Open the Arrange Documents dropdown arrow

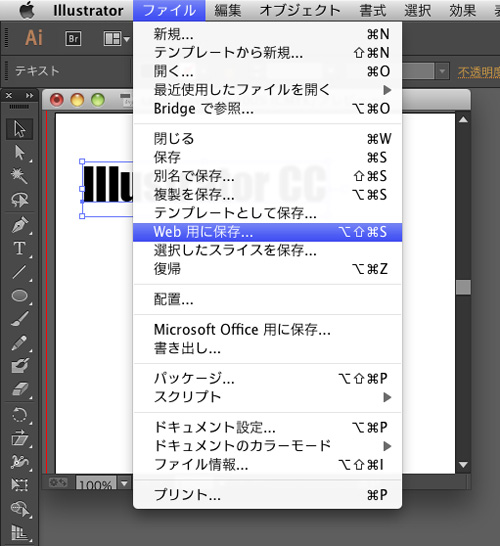coord(126,39)
